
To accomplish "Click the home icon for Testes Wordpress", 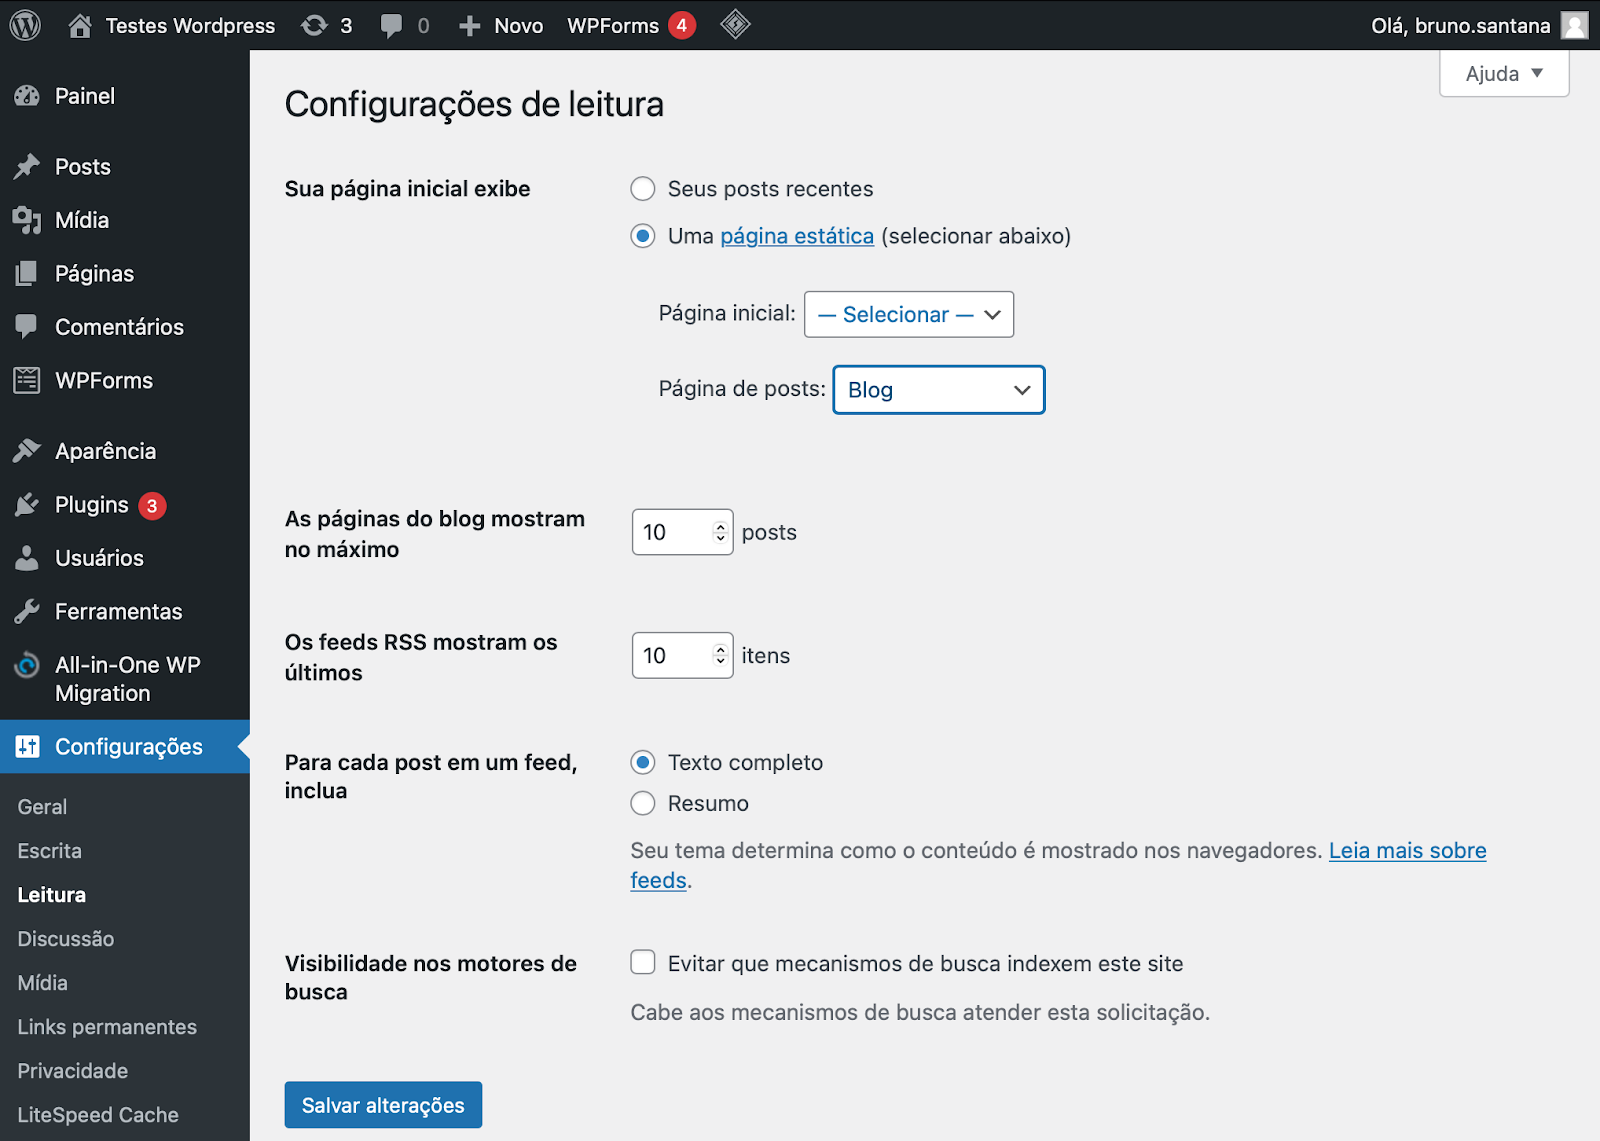I will pyautogui.click(x=80, y=25).
